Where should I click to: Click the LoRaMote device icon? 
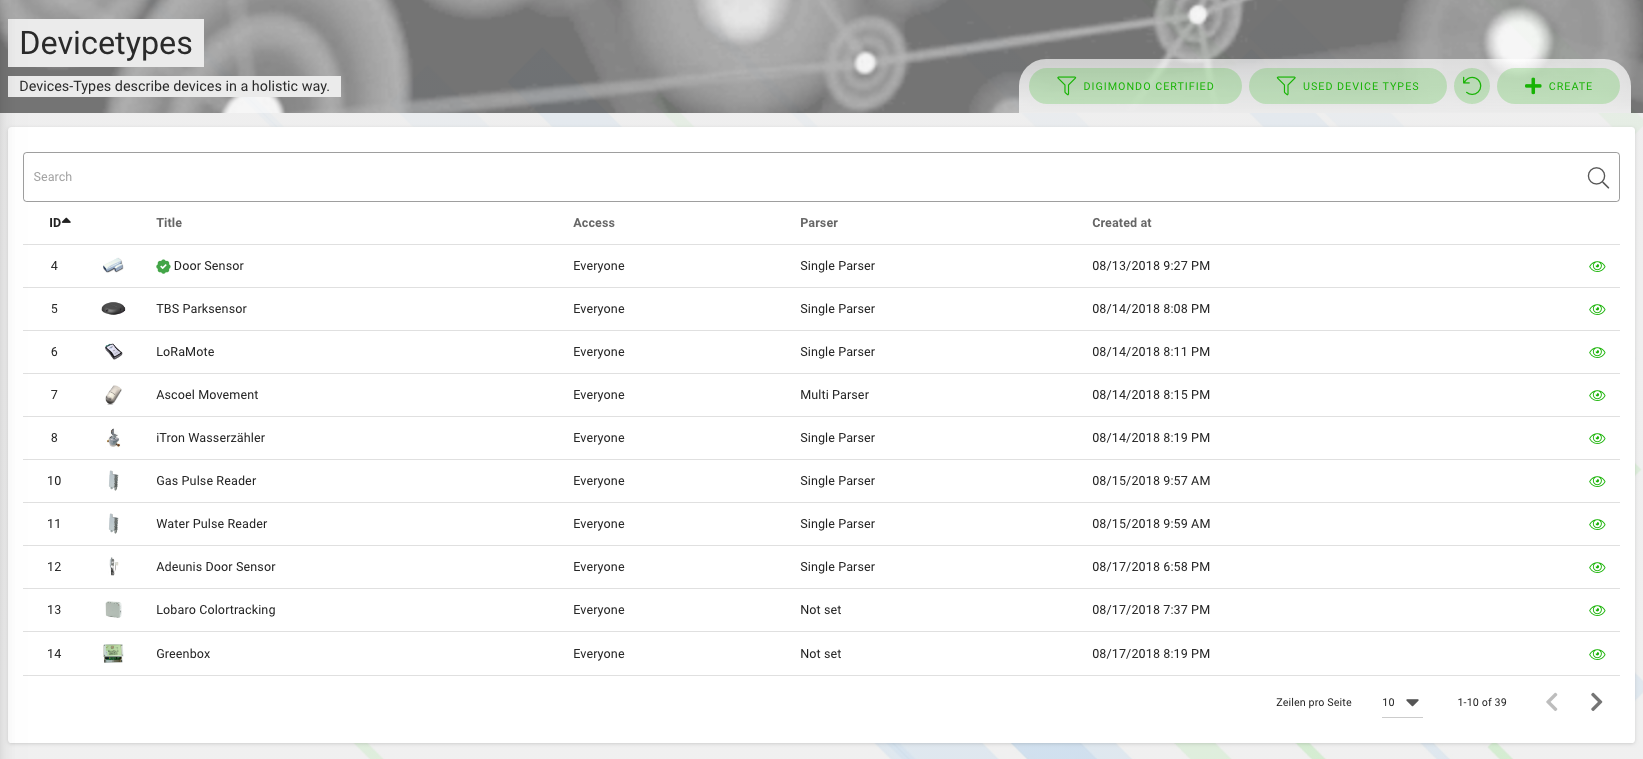click(113, 352)
